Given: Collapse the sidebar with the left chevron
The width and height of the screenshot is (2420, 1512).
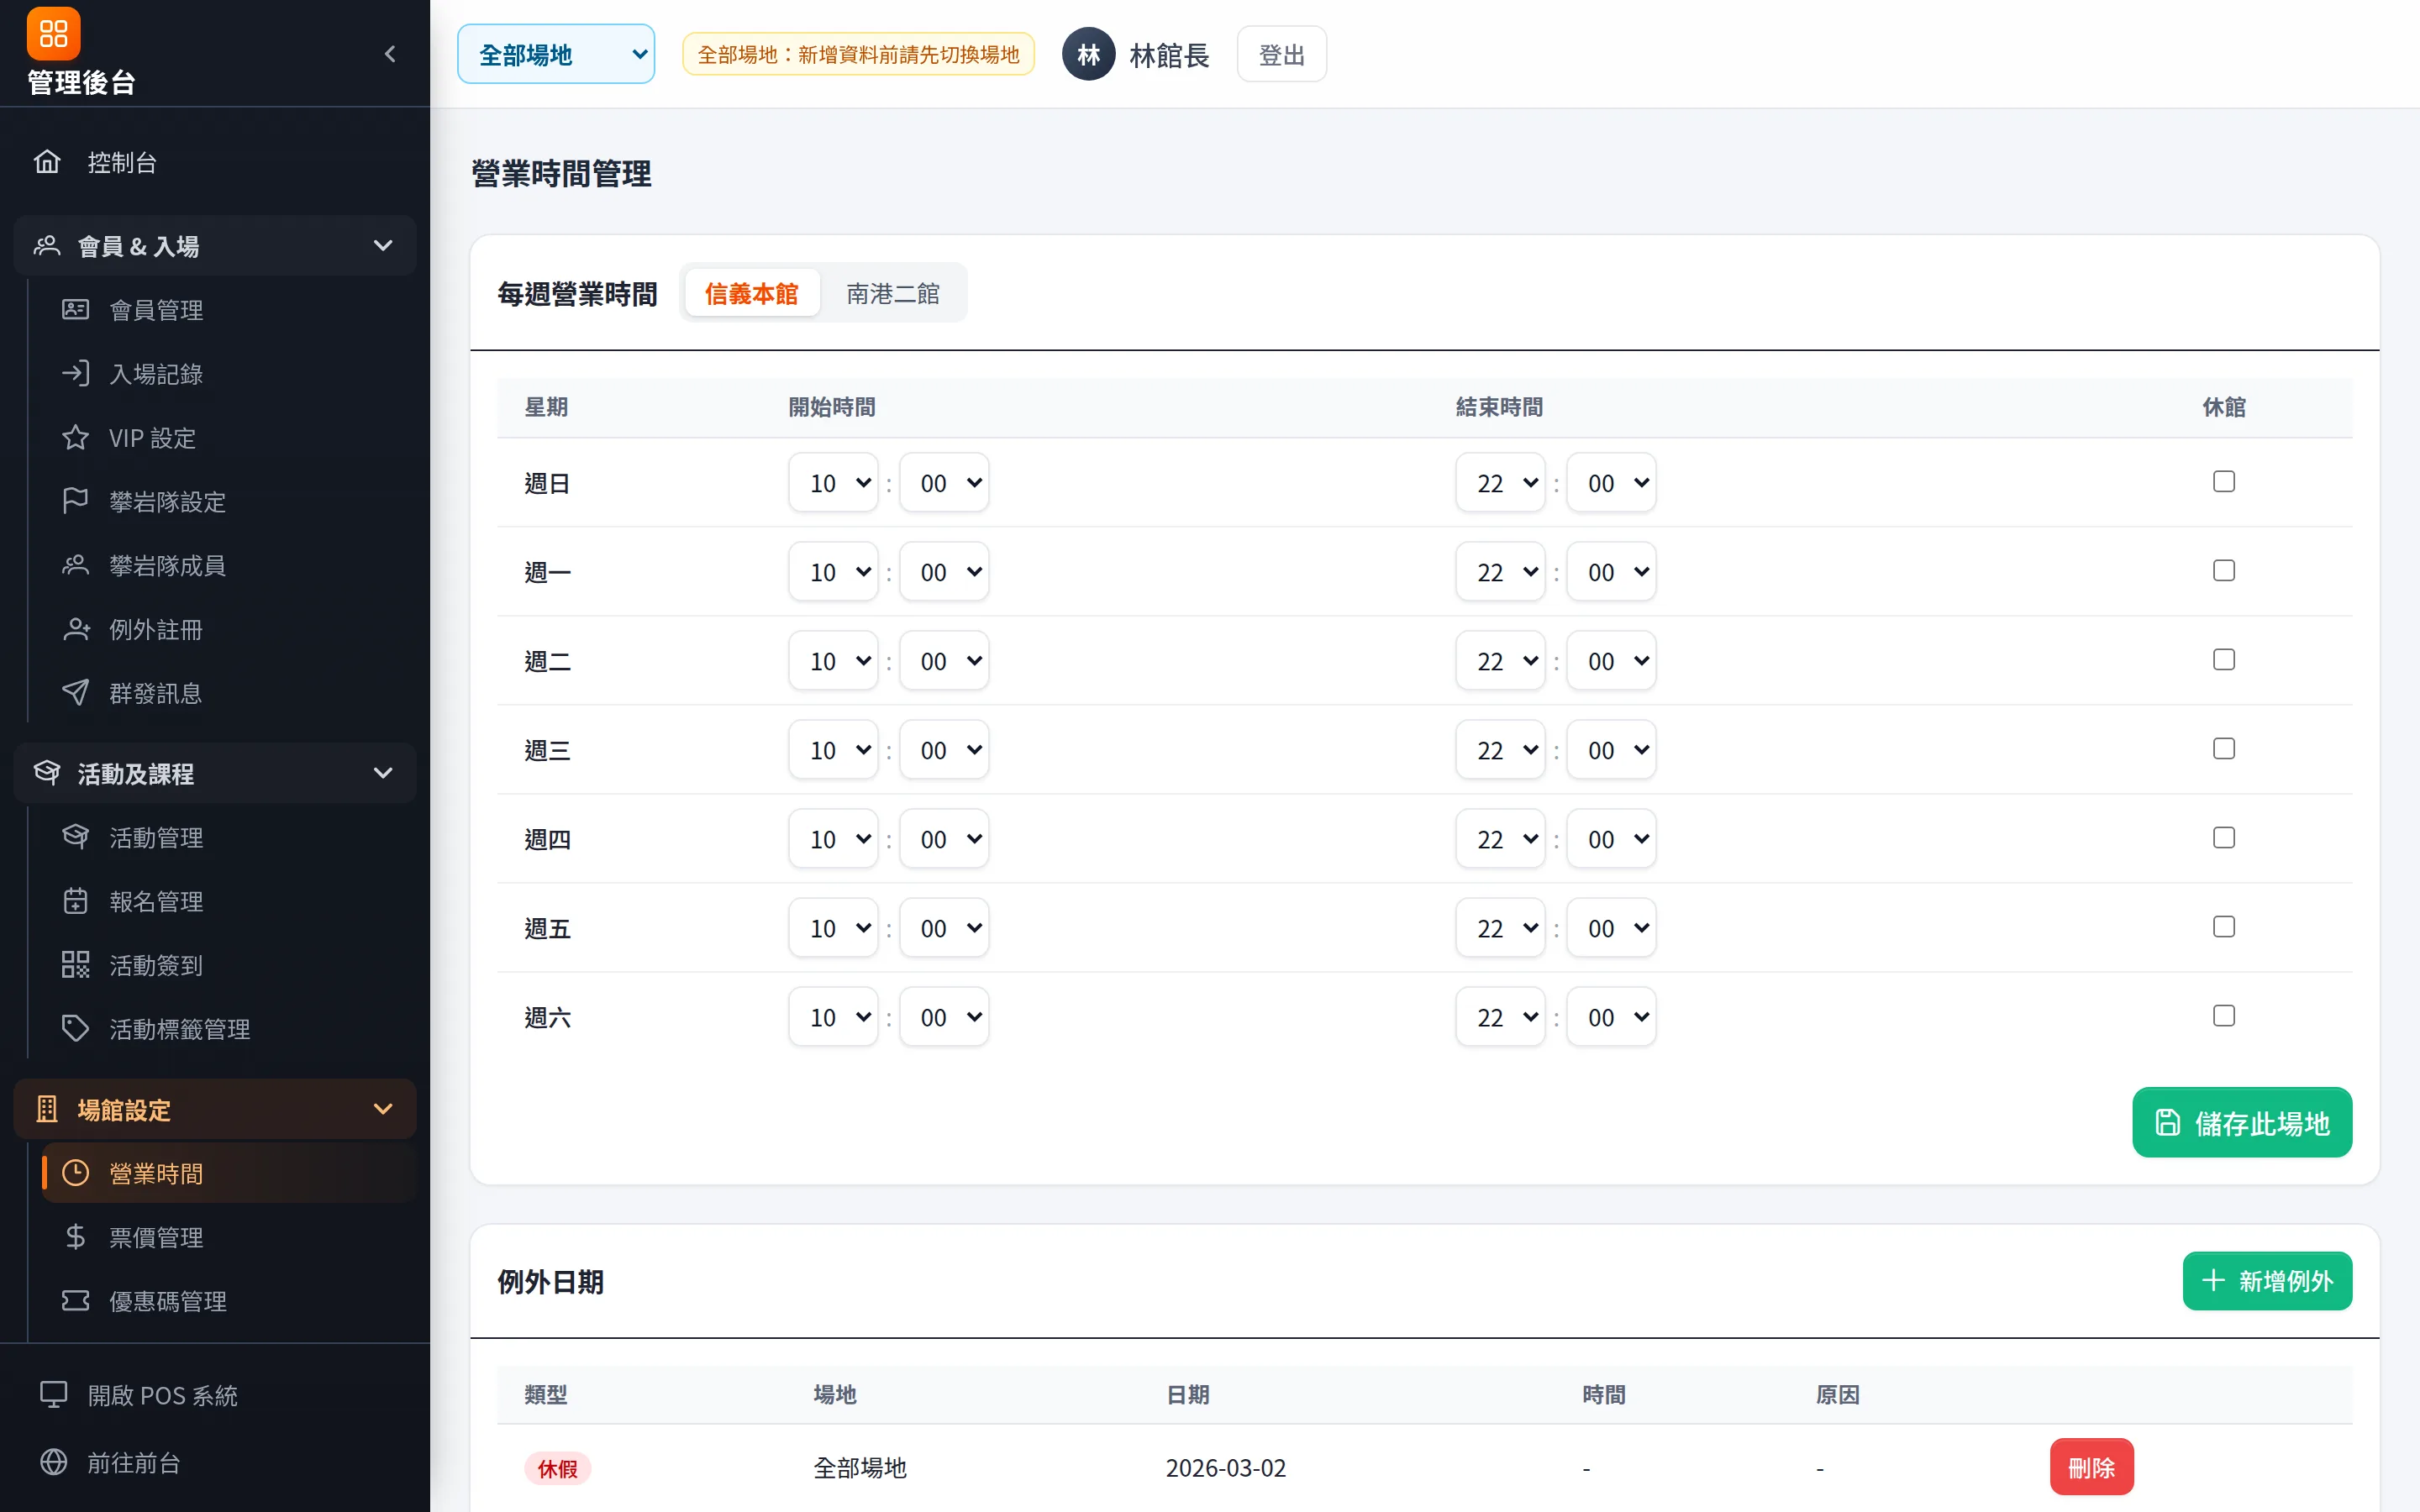Looking at the screenshot, I should (390, 54).
